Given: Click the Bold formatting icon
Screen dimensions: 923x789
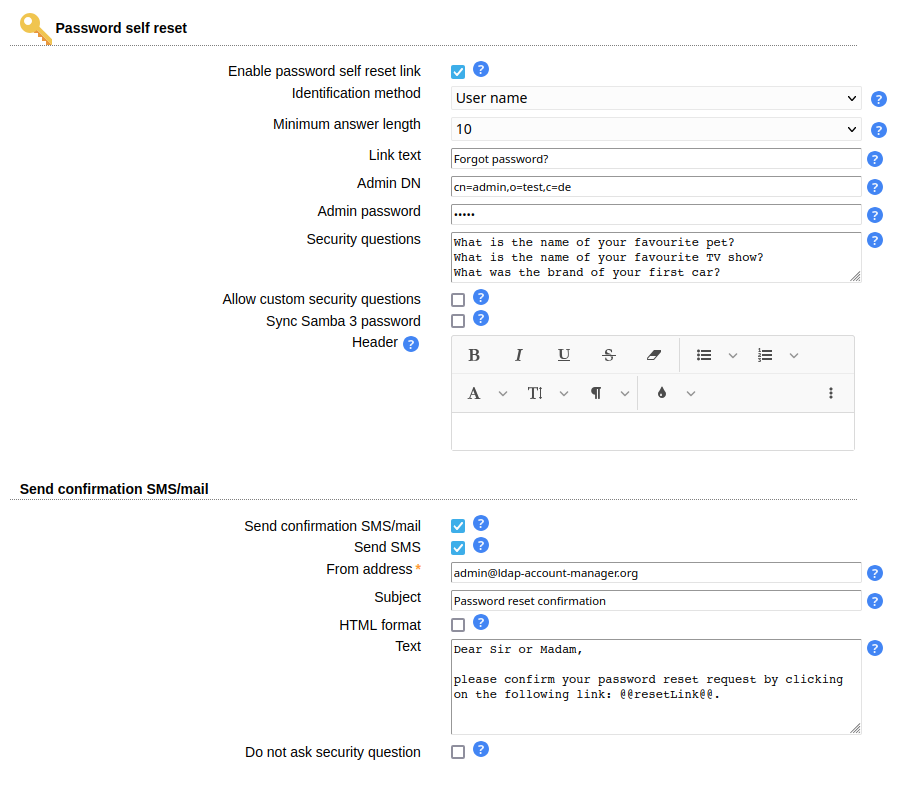Looking at the screenshot, I should pos(474,355).
